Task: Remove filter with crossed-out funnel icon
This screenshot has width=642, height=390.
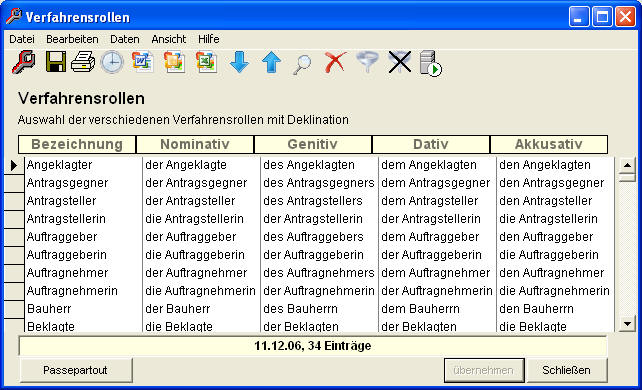Action: (399, 62)
